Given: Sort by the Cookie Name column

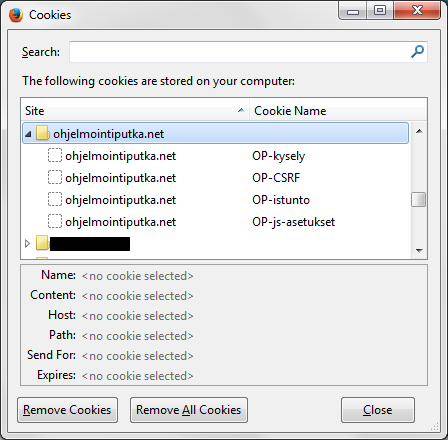Looking at the screenshot, I should [x=338, y=111].
